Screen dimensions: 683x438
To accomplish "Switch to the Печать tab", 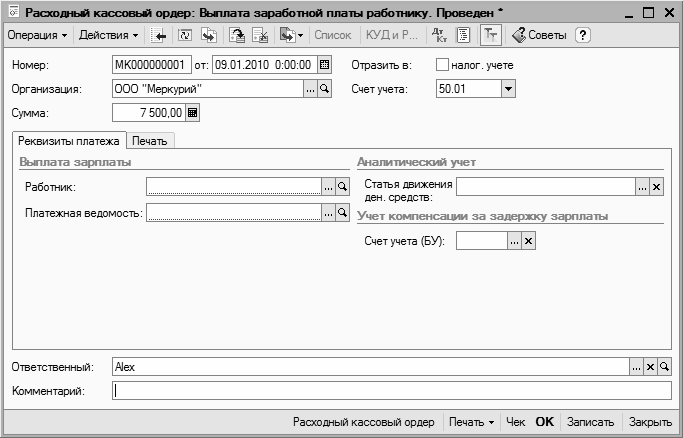I will [149, 140].
